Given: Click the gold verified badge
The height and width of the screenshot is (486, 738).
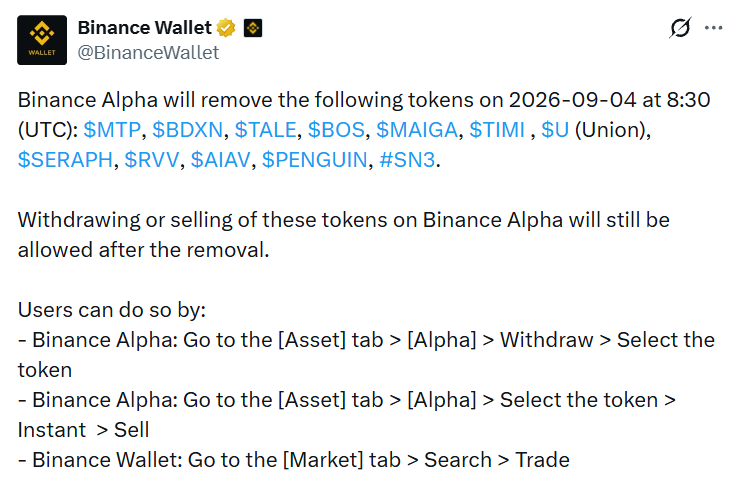Looking at the screenshot, I should [226, 28].
